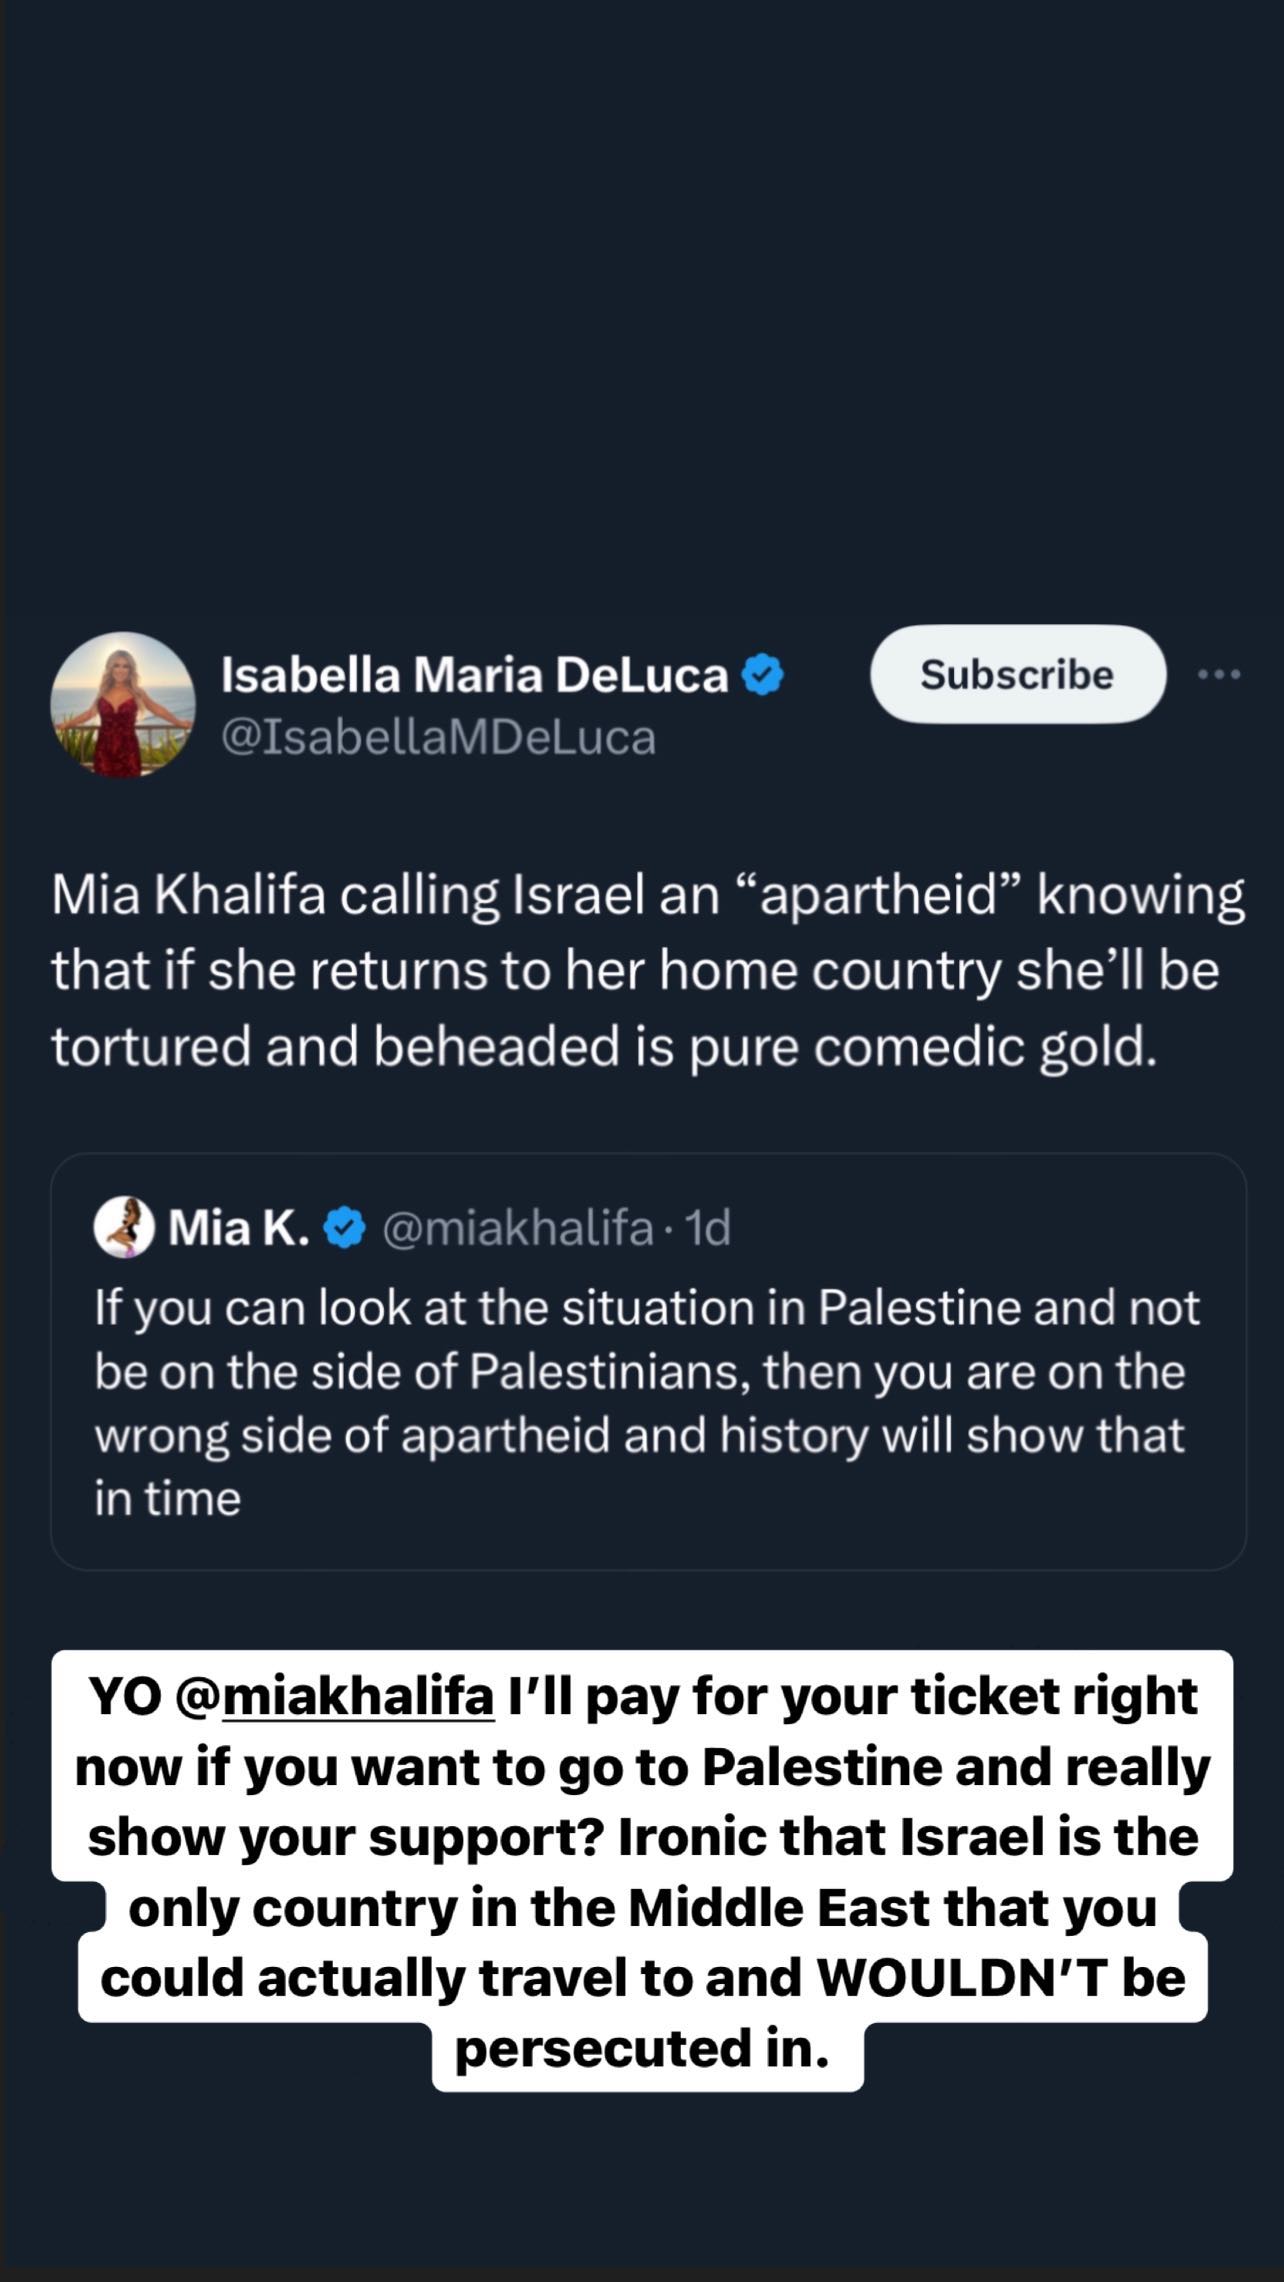The image size is (1284, 2282).
Task: Open quoted tweet text starting "If you can look"
Action: coord(647,1403)
